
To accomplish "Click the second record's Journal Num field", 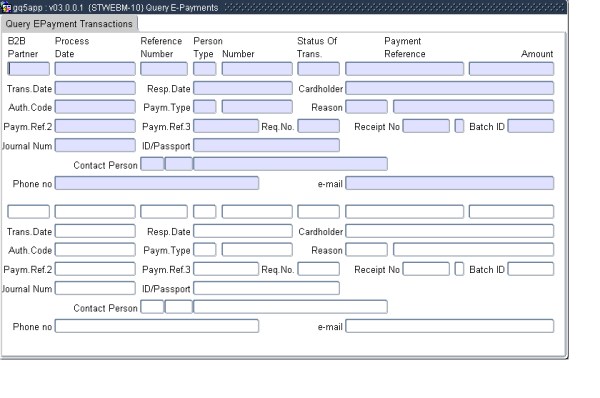I will pyautogui.click(x=95, y=288).
